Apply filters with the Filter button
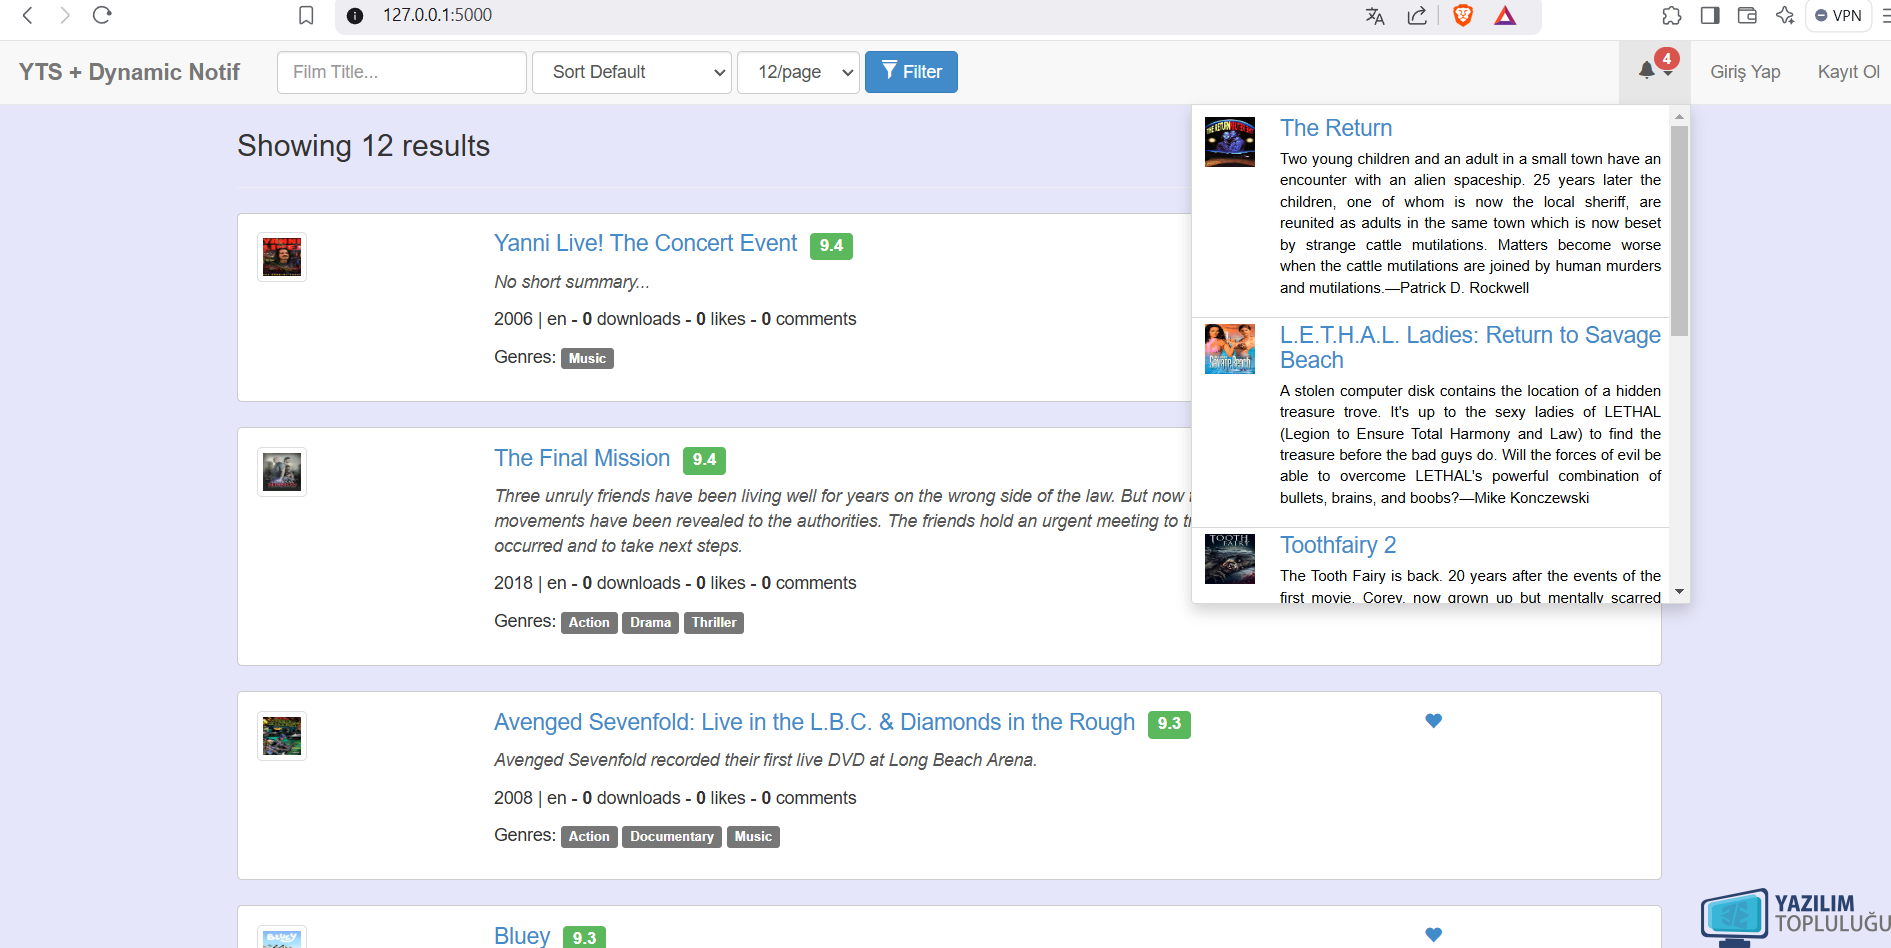This screenshot has height=948, width=1891. (x=911, y=72)
